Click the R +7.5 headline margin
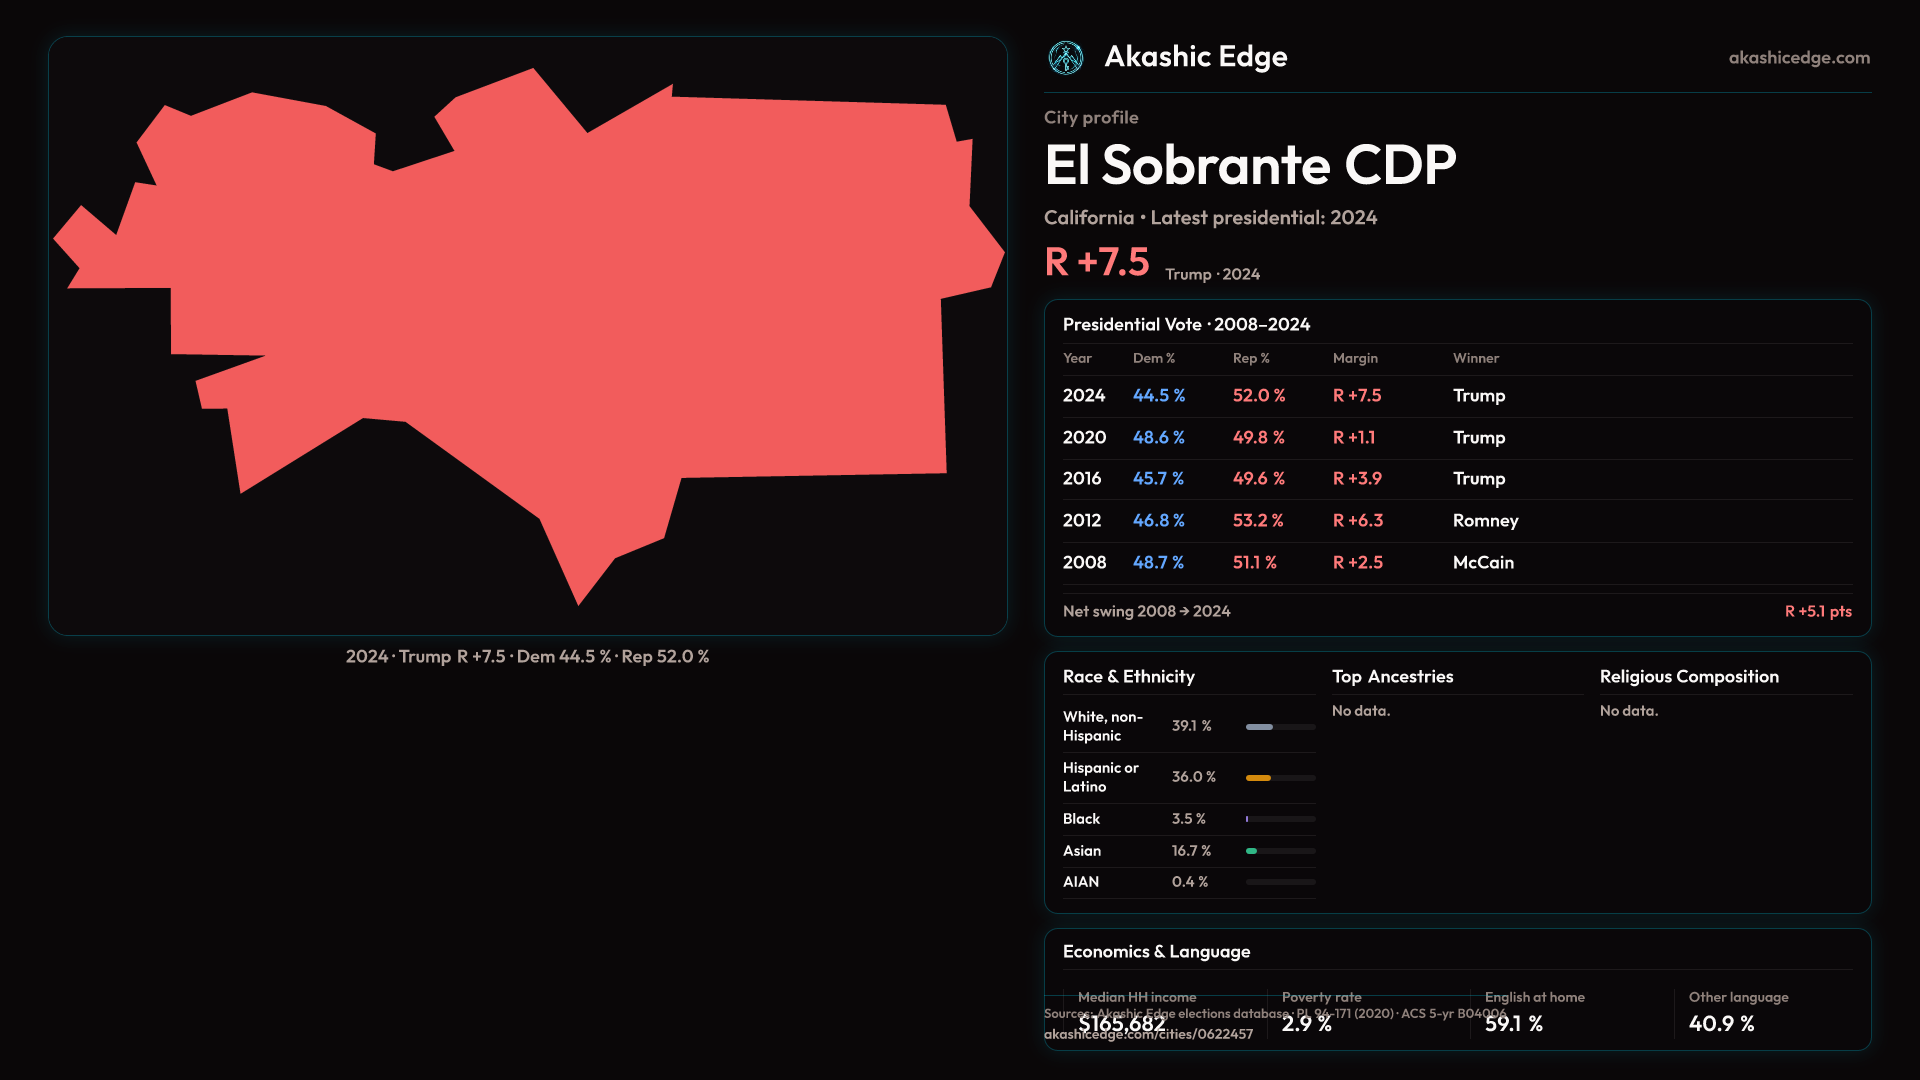The image size is (1920, 1080). pyautogui.click(x=1096, y=263)
